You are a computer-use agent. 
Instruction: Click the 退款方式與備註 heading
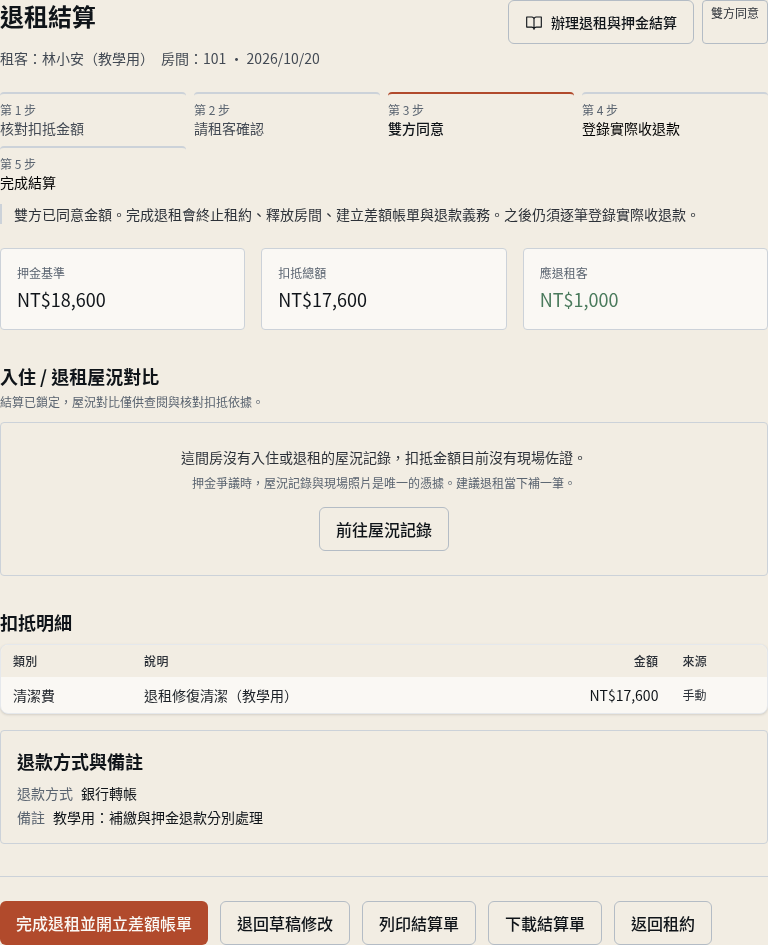[x=80, y=762]
